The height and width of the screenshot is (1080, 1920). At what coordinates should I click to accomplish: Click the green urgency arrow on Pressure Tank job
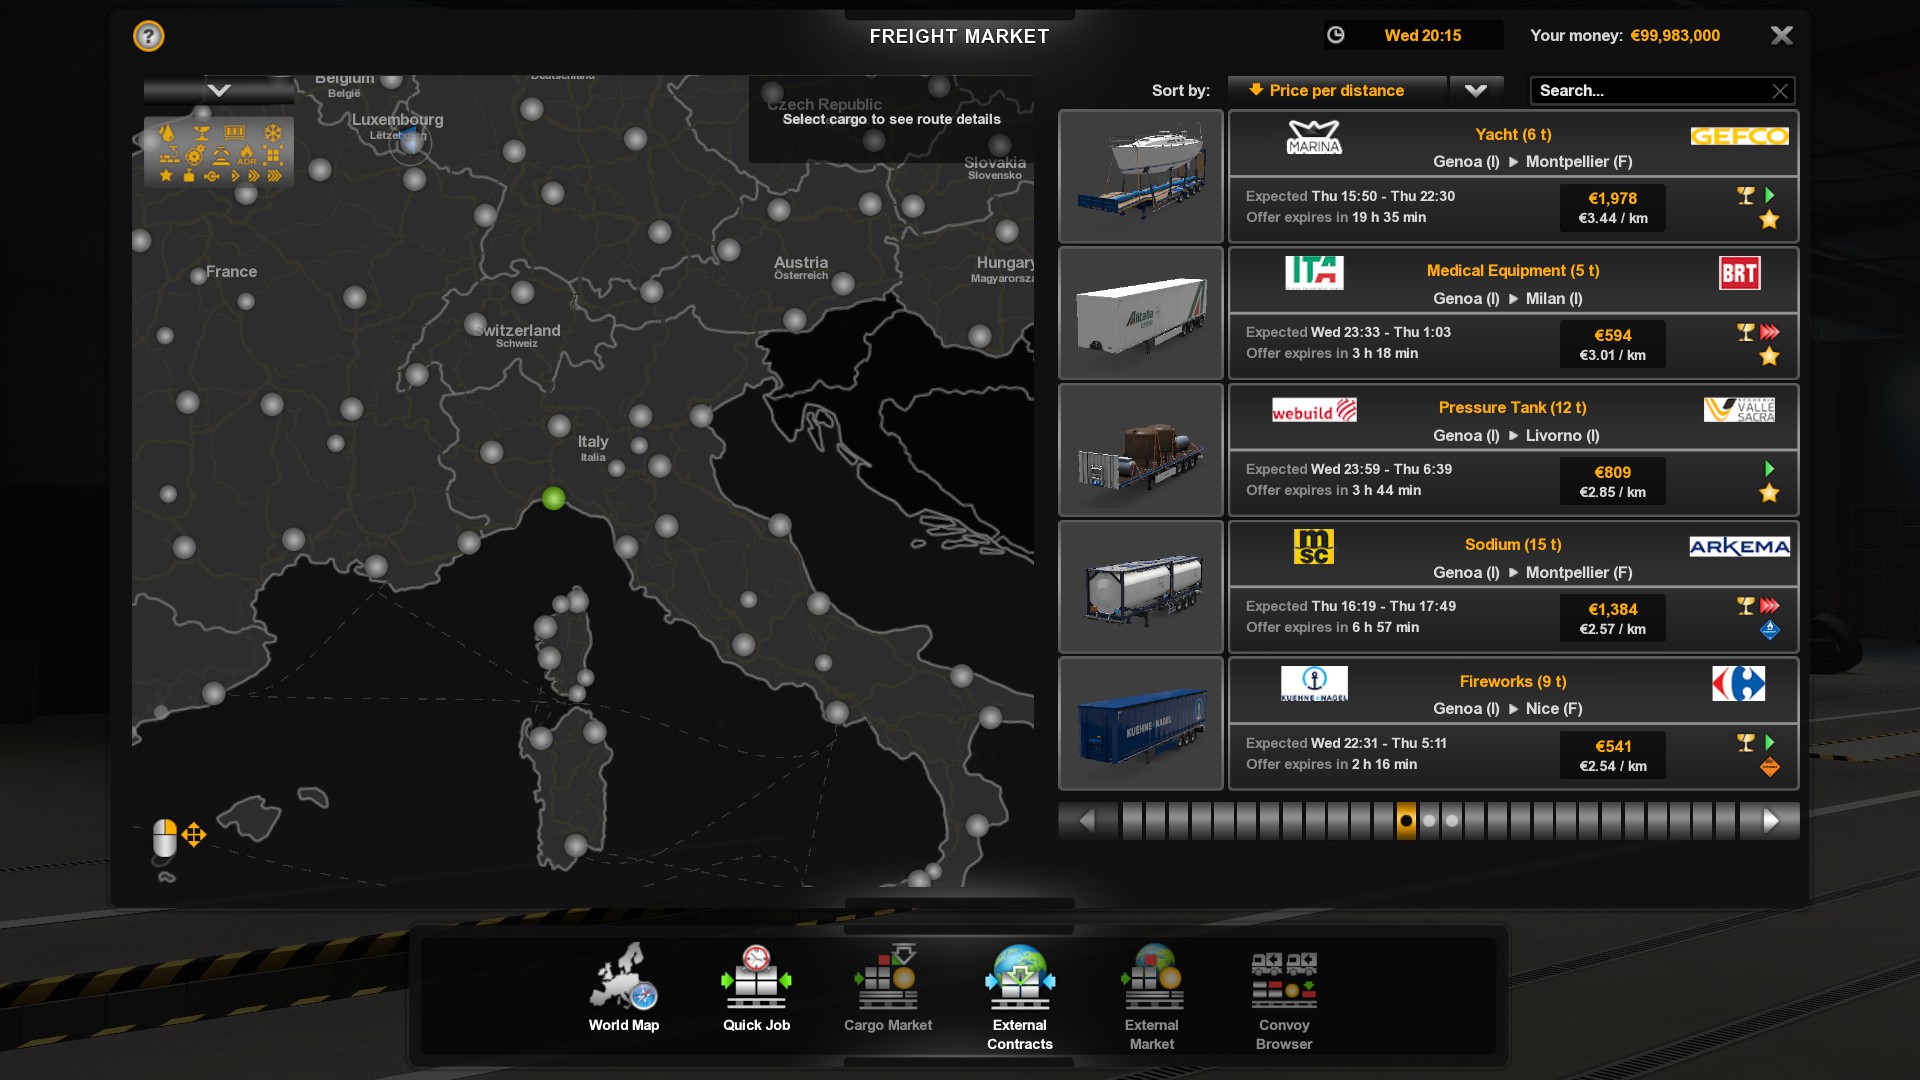coord(1769,468)
